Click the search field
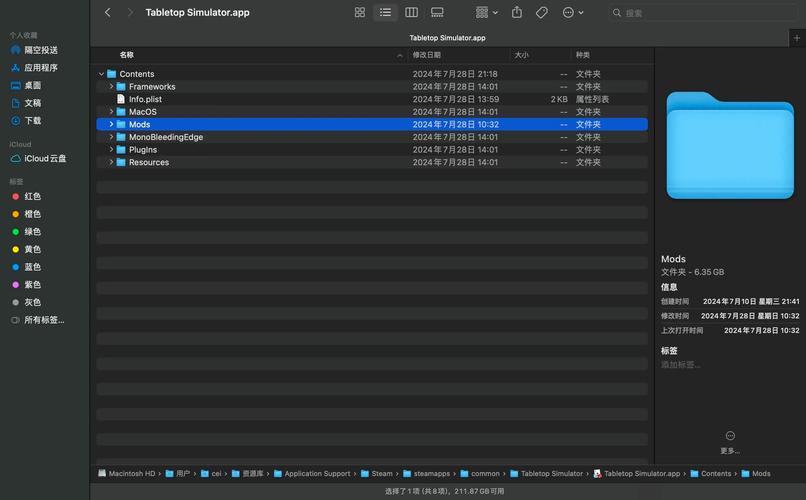Image resolution: width=806 pixels, height=500 pixels. [702, 13]
